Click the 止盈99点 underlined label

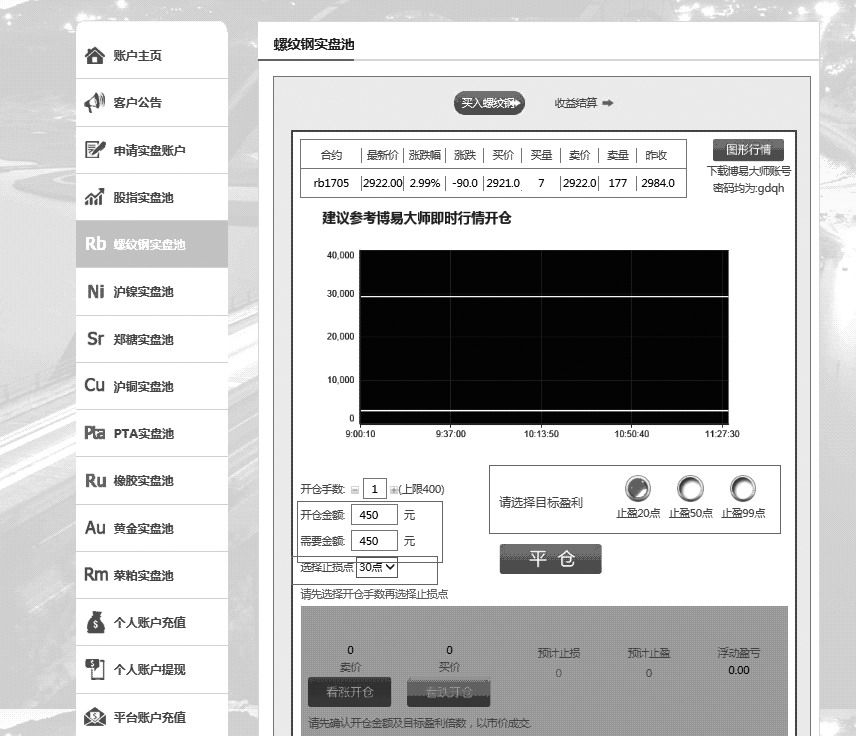click(x=743, y=513)
